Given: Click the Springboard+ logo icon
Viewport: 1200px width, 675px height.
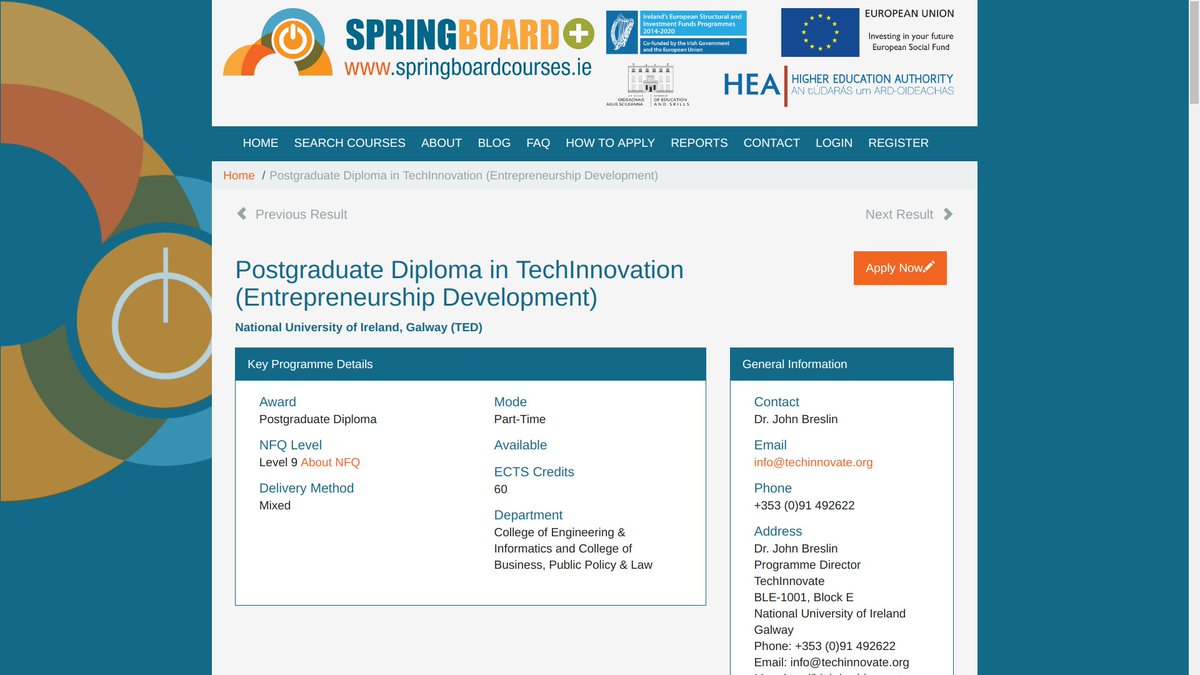Looking at the screenshot, I should 279,42.
